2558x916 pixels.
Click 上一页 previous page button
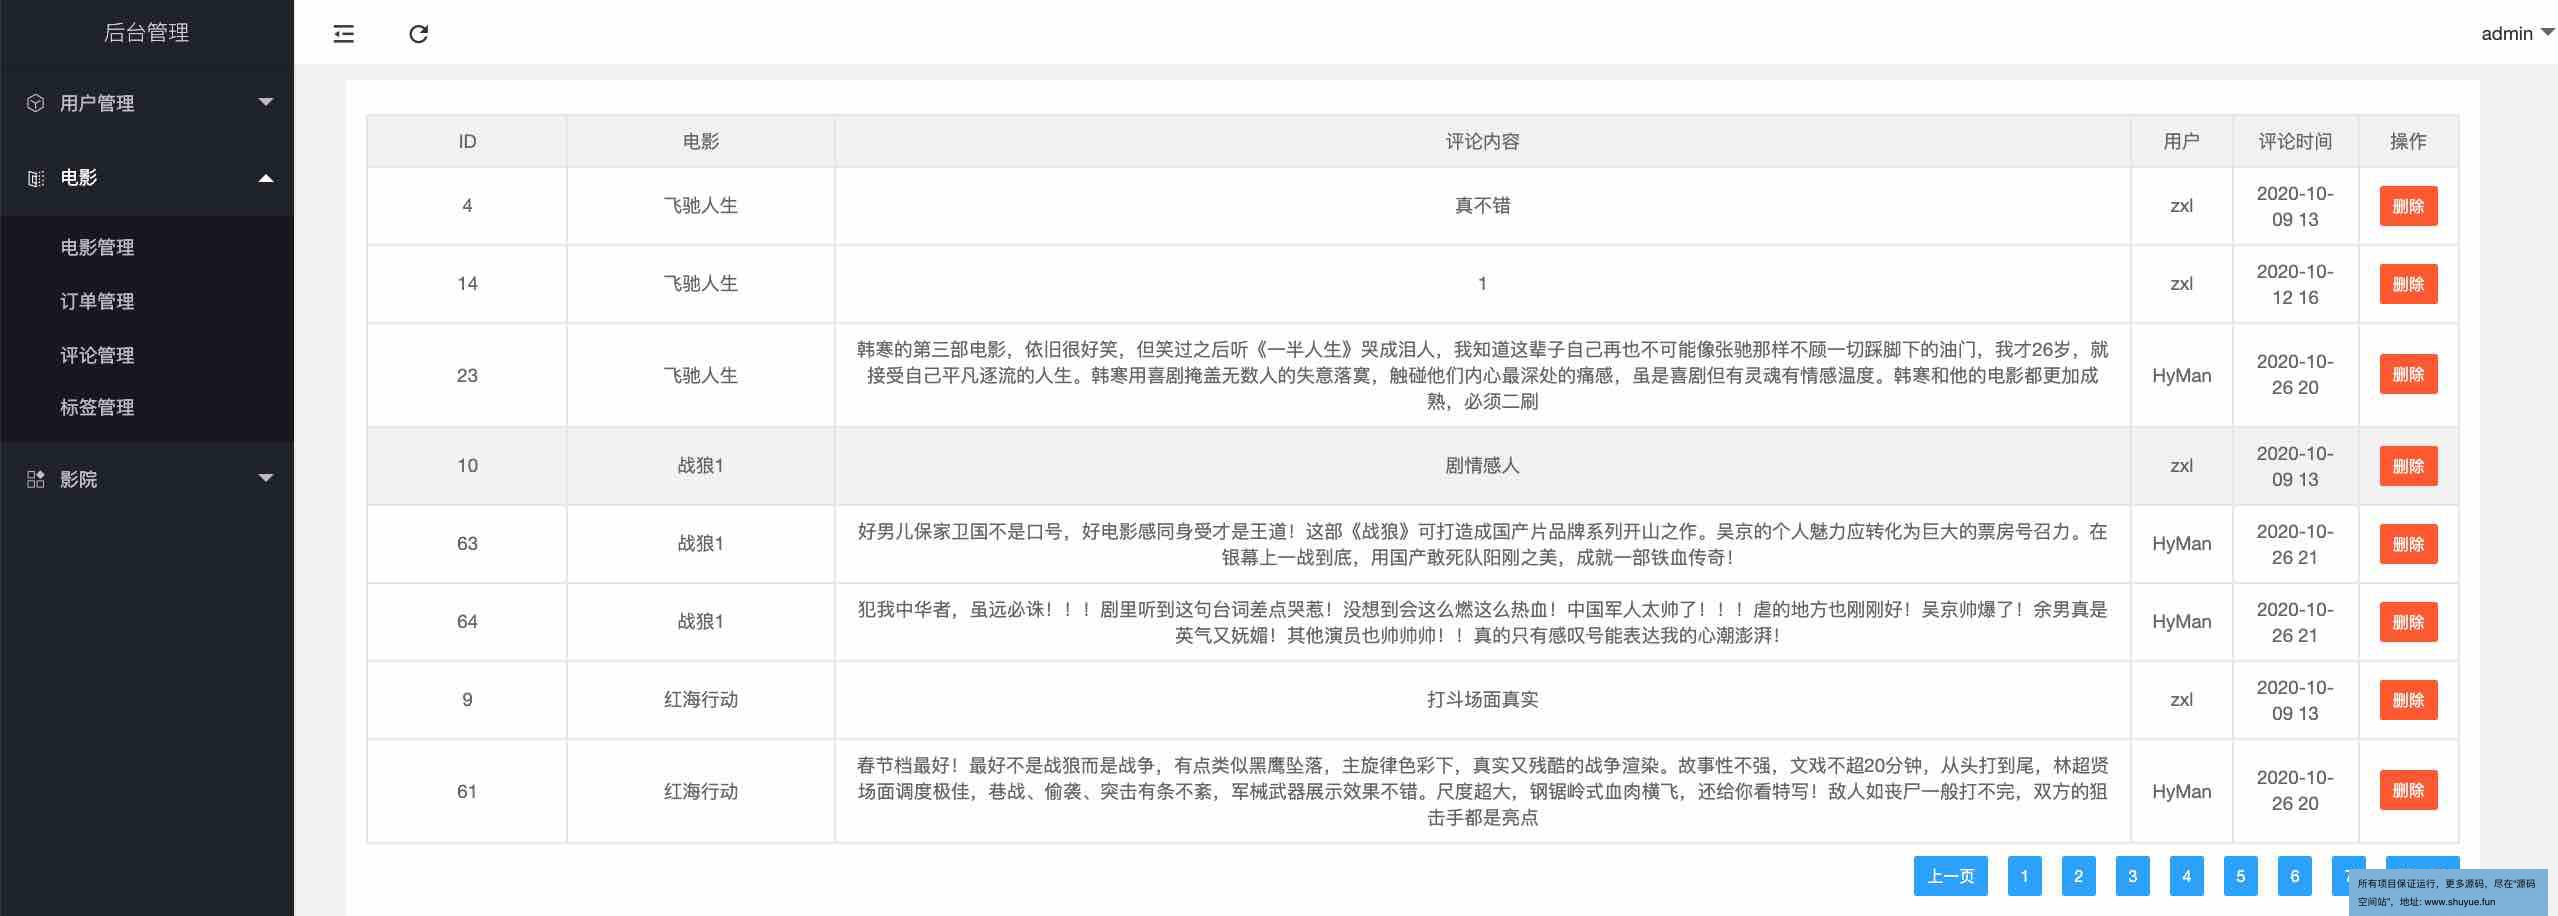coord(1950,876)
